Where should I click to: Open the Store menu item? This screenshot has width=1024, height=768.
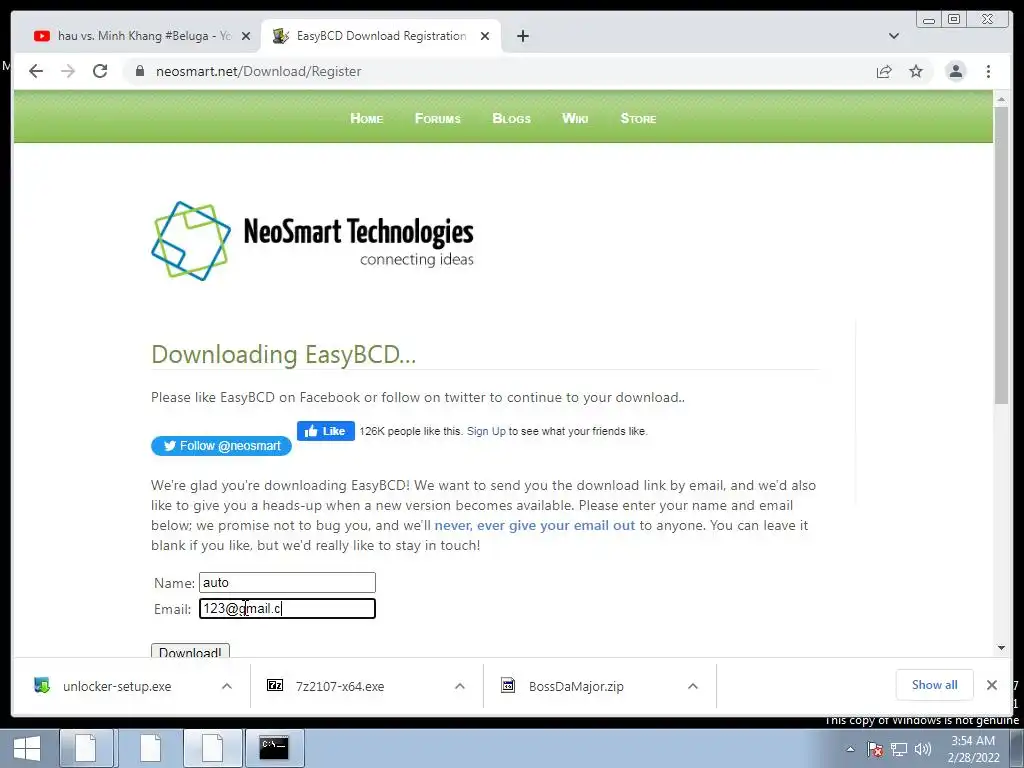(638, 118)
